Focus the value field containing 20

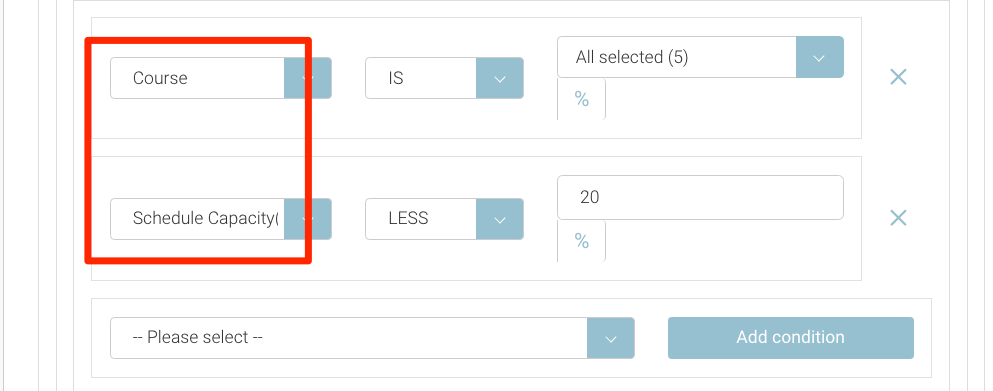point(700,198)
